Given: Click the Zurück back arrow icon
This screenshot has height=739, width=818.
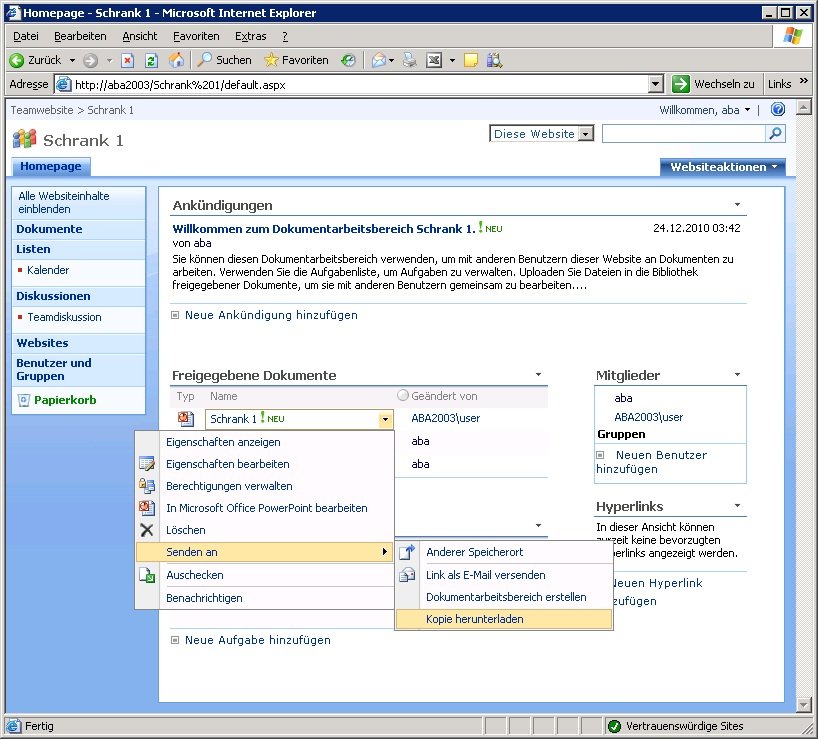Looking at the screenshot, I should click(17, 60).
